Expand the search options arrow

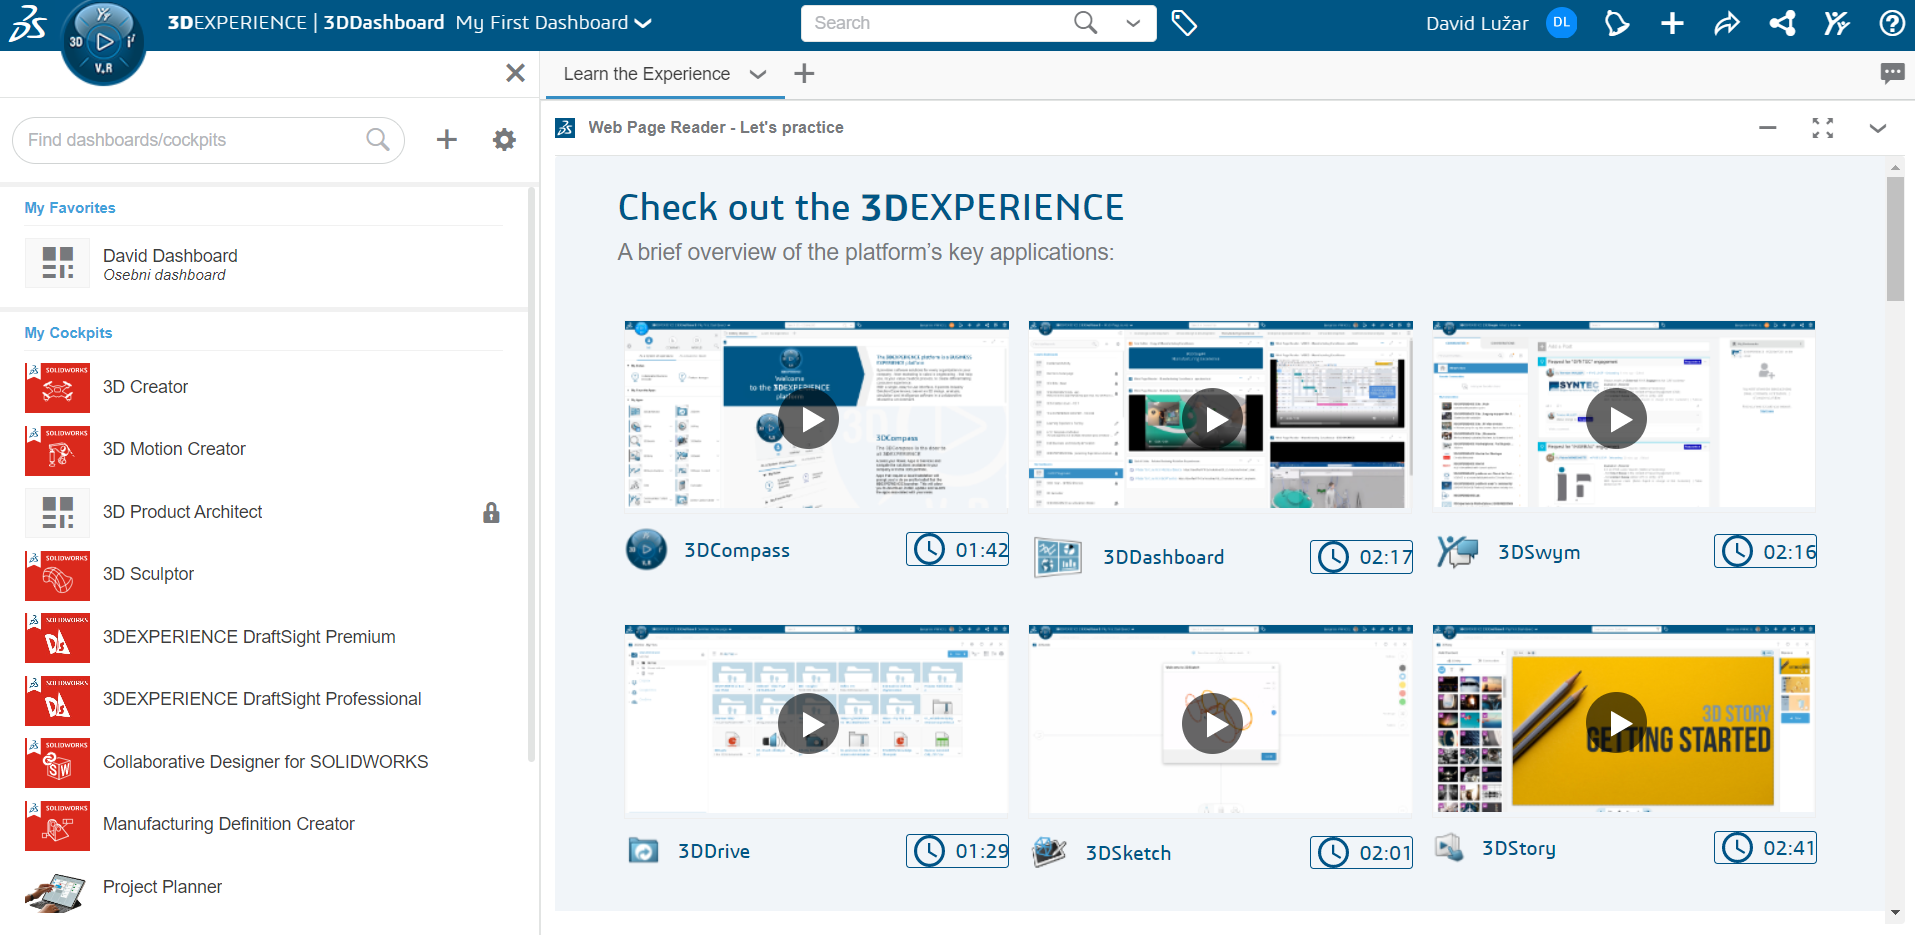[x=1131, y=22]
